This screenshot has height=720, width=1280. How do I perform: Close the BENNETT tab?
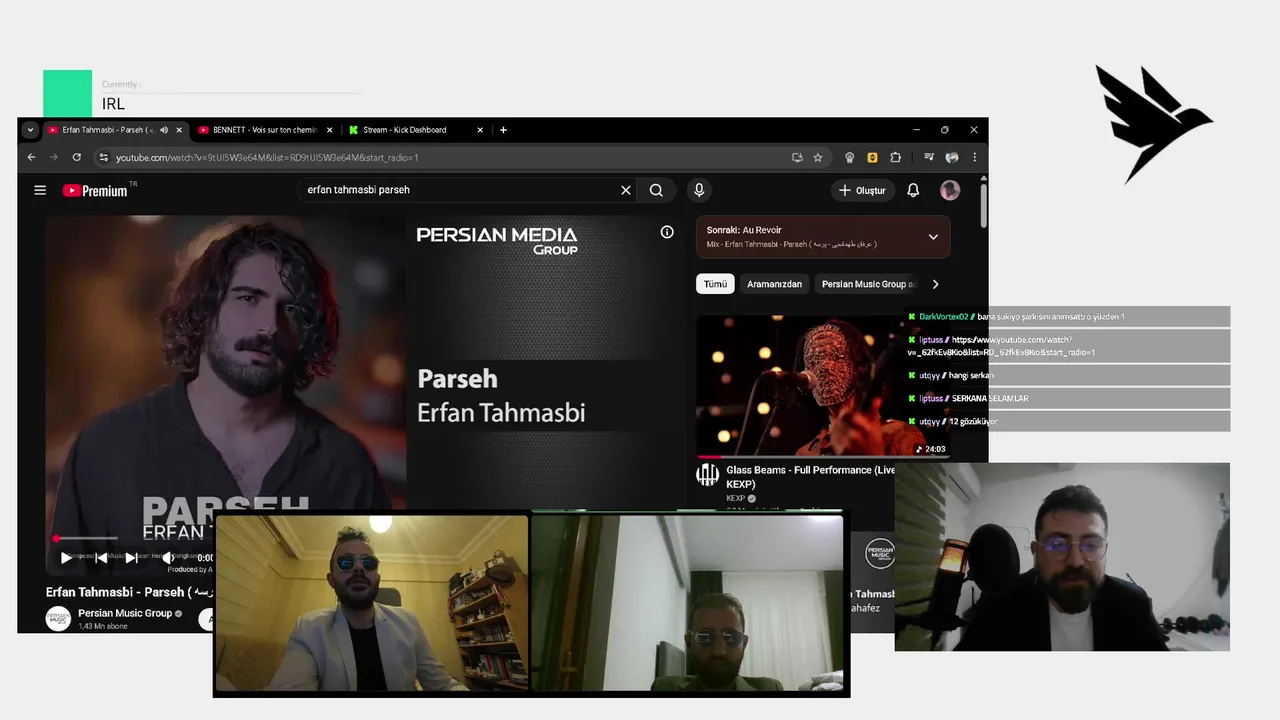coord(329,130)
